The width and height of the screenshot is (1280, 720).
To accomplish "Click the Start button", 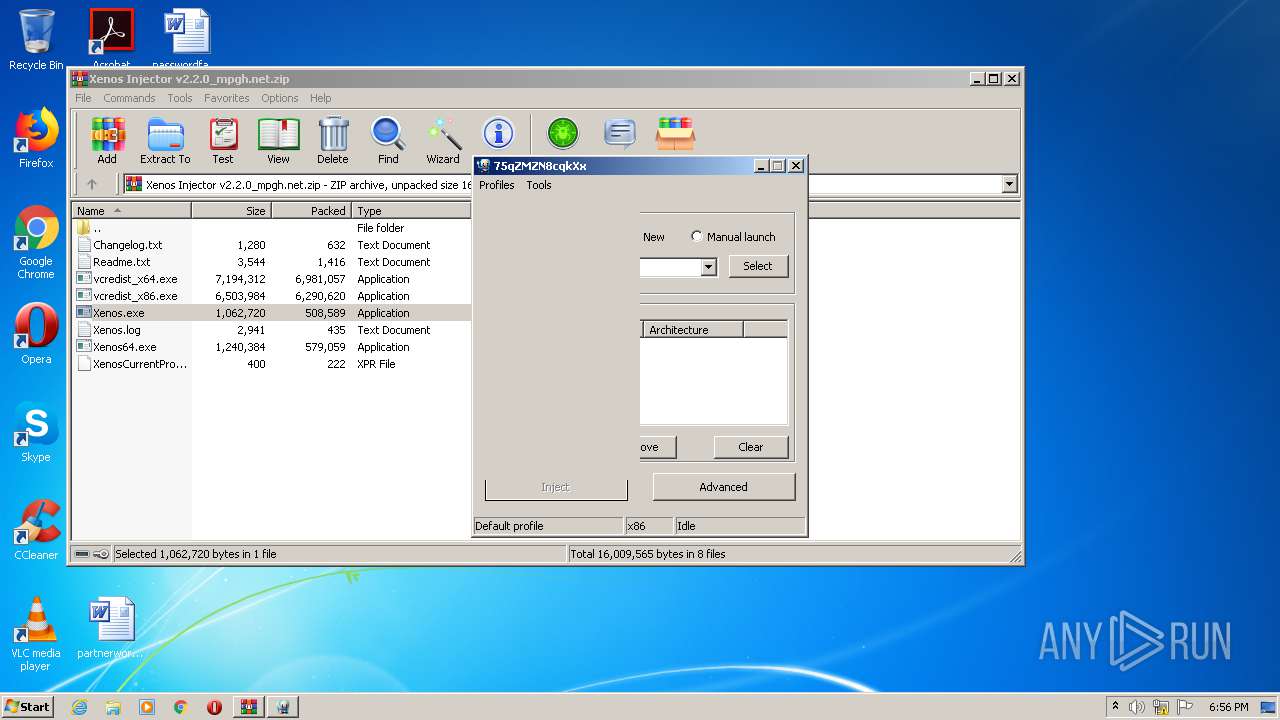I will (x=28, y=707).
